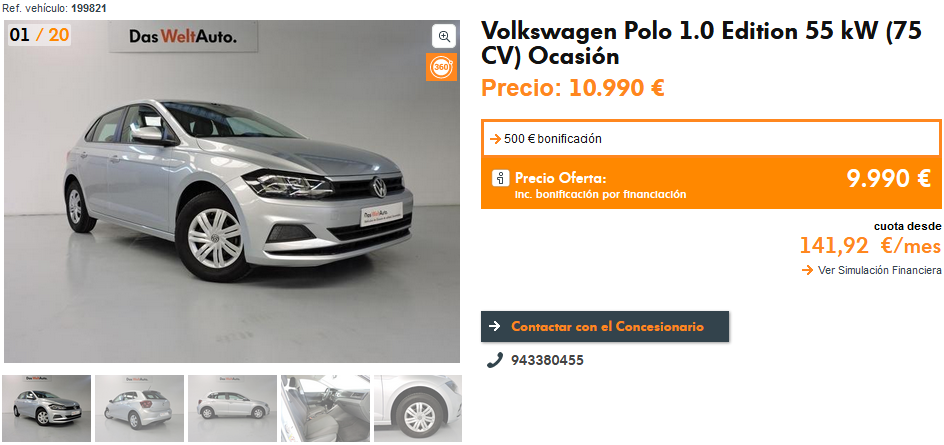Select thumbnail showing interior seats
Screen dimensions: 944x445
point(325,408)
